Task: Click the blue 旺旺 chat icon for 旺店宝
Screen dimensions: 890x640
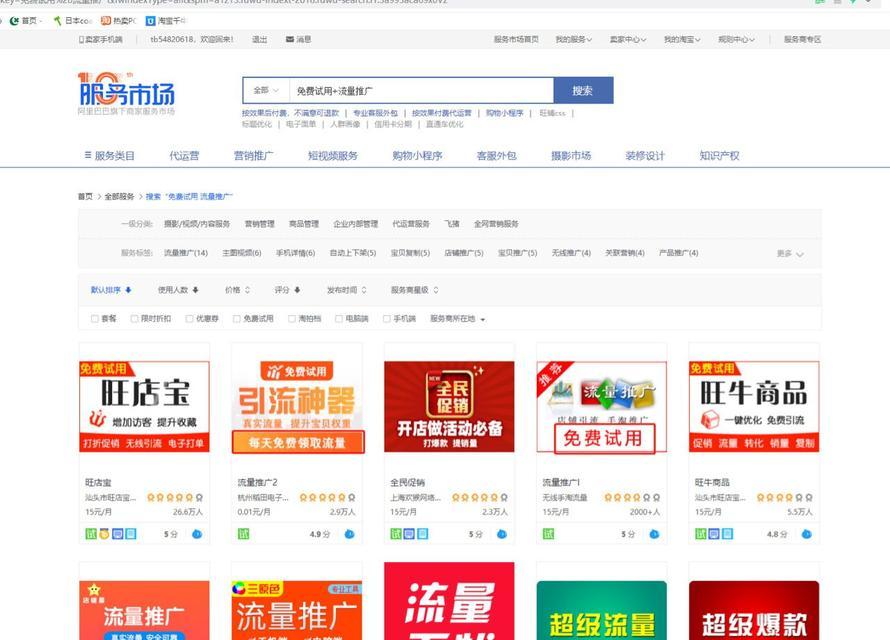Action: pyautogui.click(x=197, y=534)
